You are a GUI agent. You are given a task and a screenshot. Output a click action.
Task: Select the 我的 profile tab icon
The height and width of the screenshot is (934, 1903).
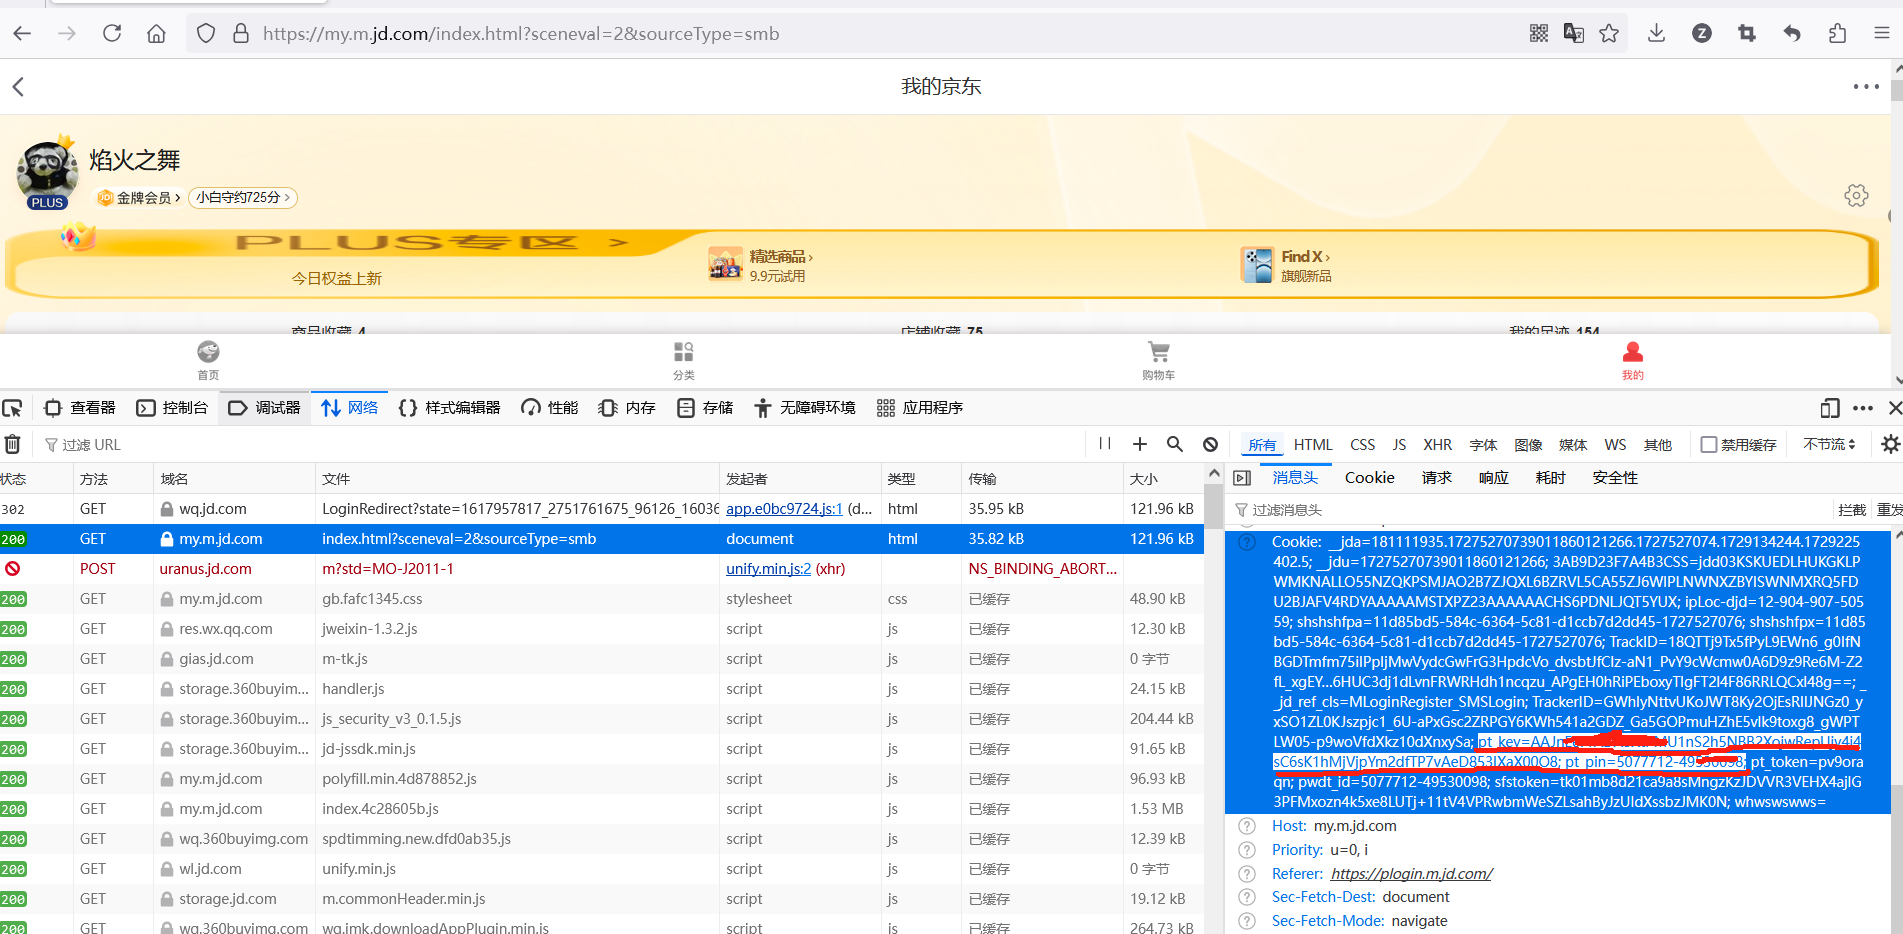1632,360
